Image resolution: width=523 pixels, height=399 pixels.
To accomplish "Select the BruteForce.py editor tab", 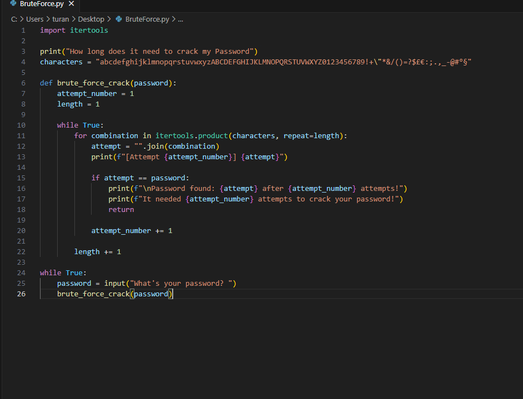I will click(x=41, y=4).
